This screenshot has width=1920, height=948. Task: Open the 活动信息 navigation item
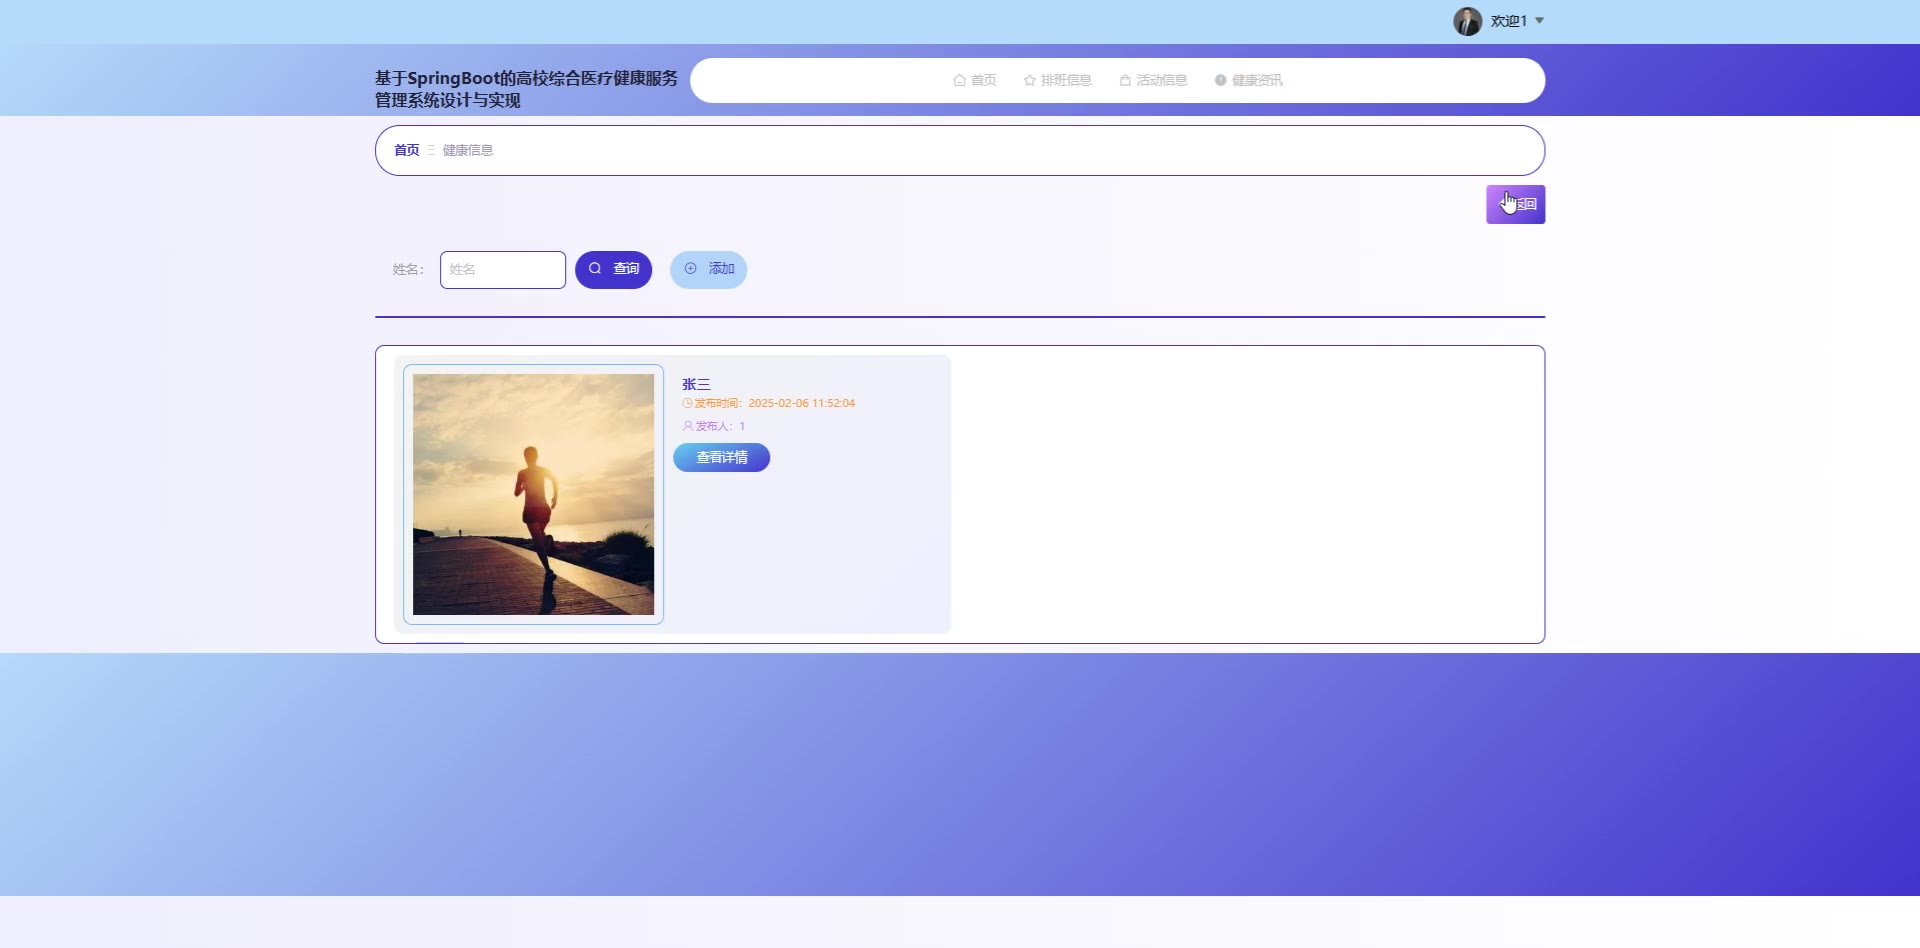[1153, 80]
